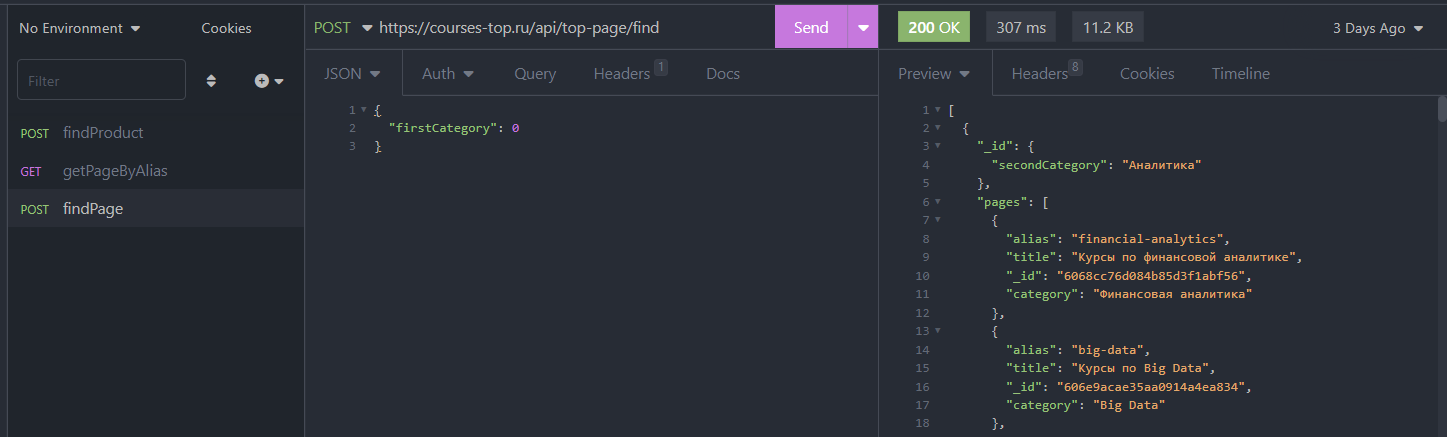Click the 307 ms response time
Image resolution: width=1447 pixels, height=437 pixels.
pos(1021,28)
